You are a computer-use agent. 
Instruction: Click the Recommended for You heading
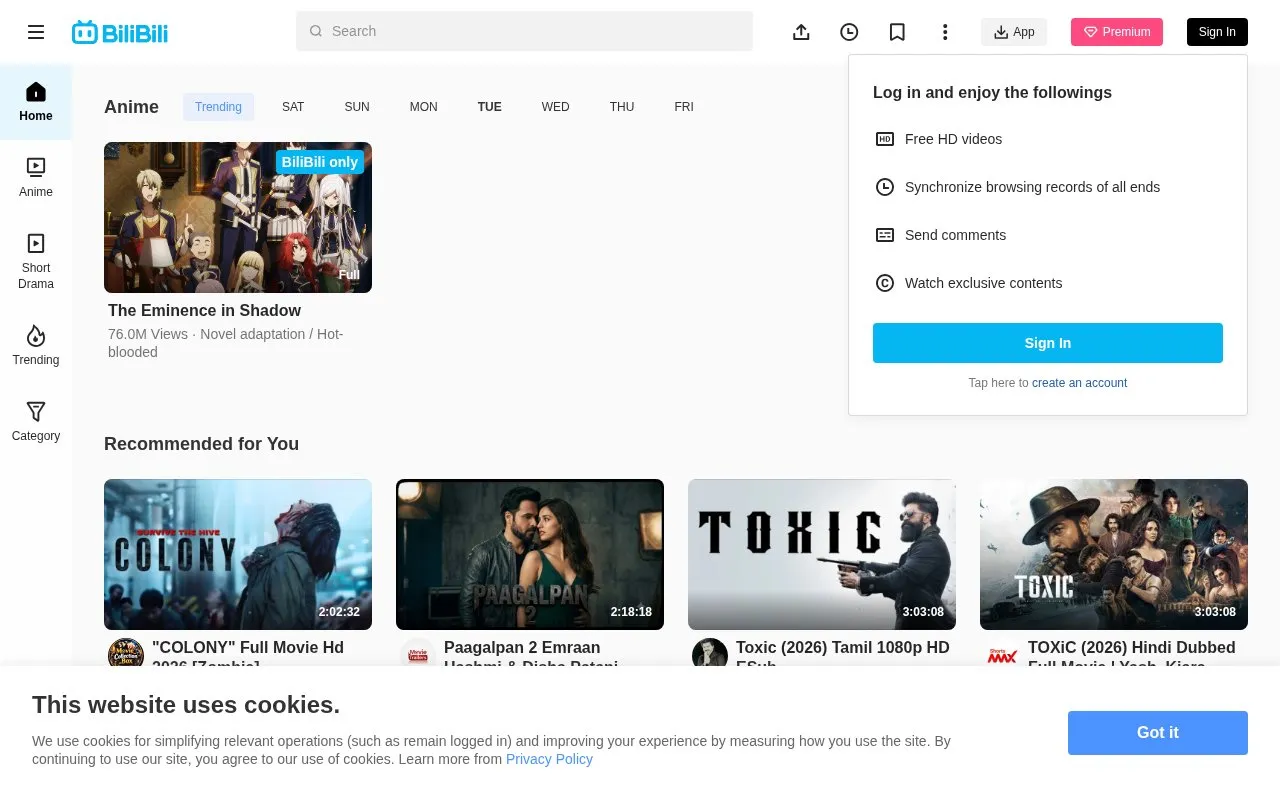(201, 444)
